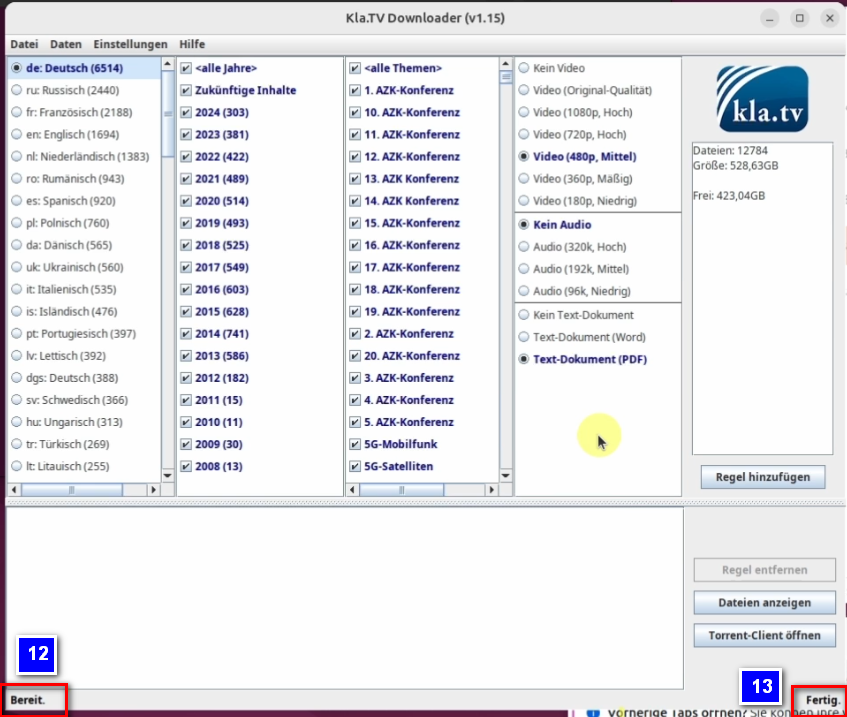Image resolution: width=847 pixels, height=717 pixels.
Task: Uncheck year 2023 (381)
Action: pyautogui.click(x=186, y=135)
